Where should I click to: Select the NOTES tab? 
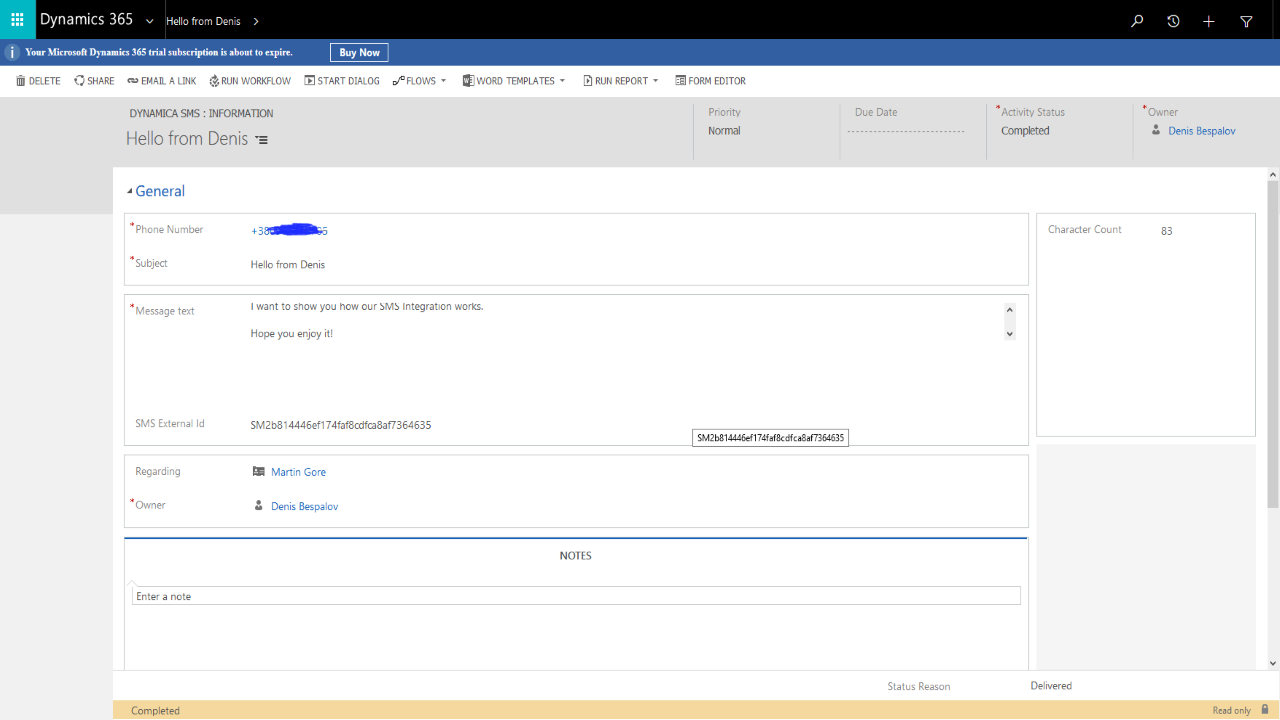coord(576,555)
